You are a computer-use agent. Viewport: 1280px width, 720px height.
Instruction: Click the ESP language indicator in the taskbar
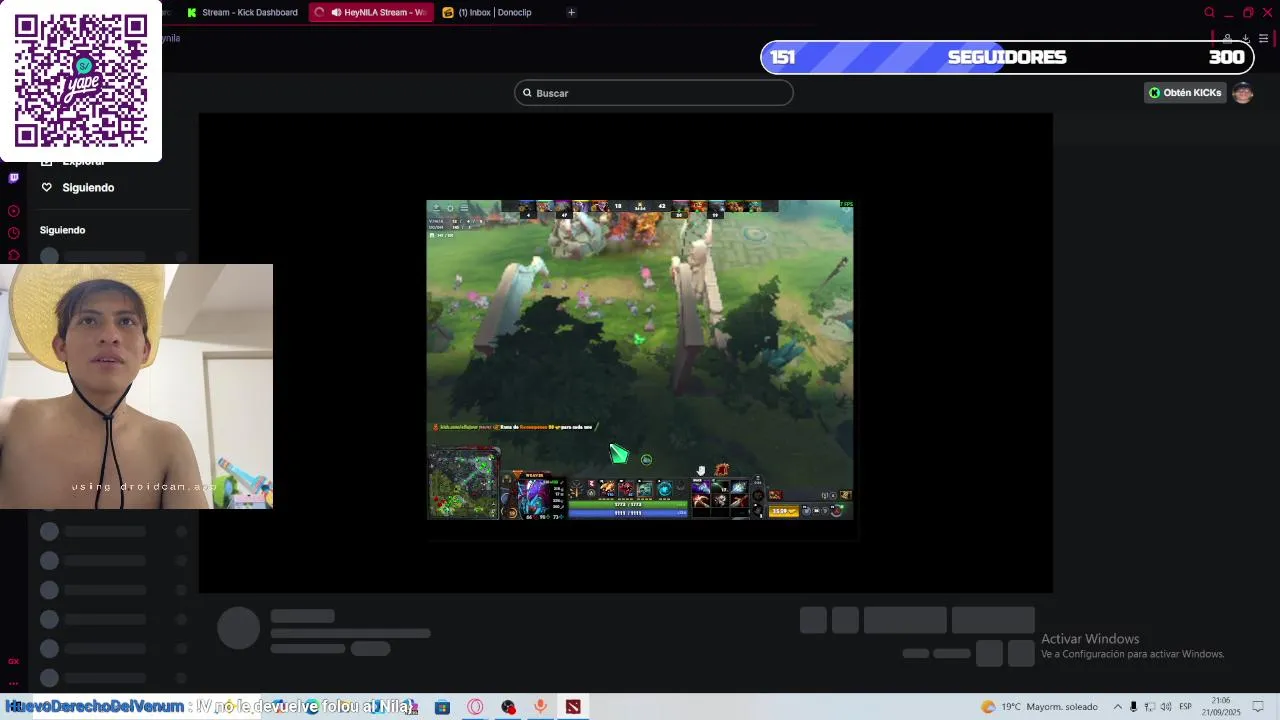[1185, 707]
